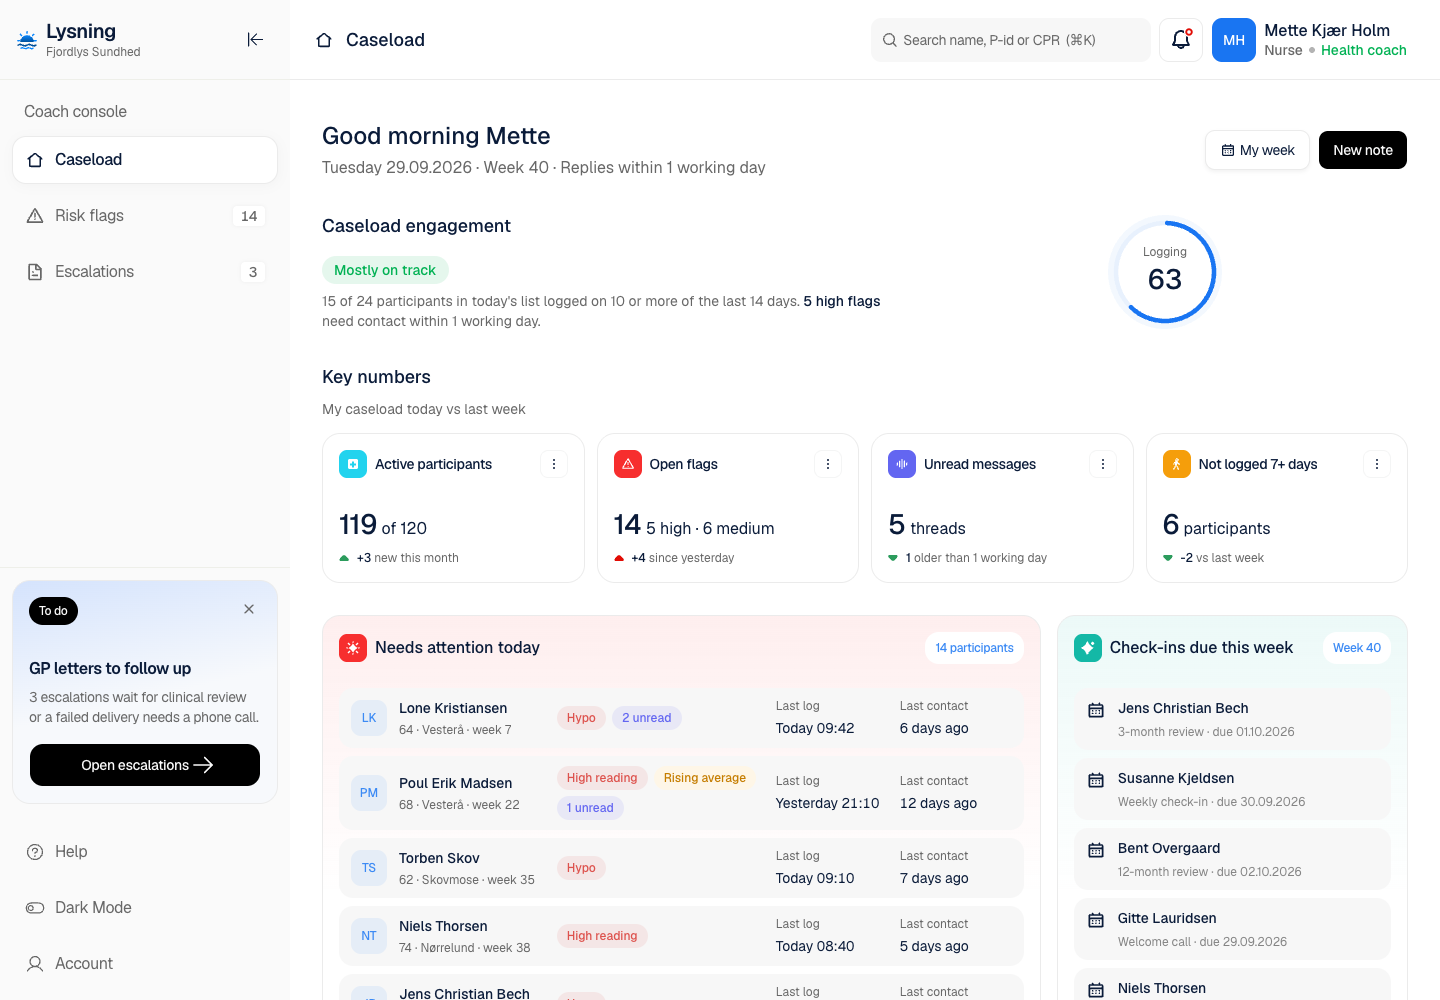Click the Logging 63 progress ring
The width and height of the screenshot is (1440, 1000).
[1165, 271]
